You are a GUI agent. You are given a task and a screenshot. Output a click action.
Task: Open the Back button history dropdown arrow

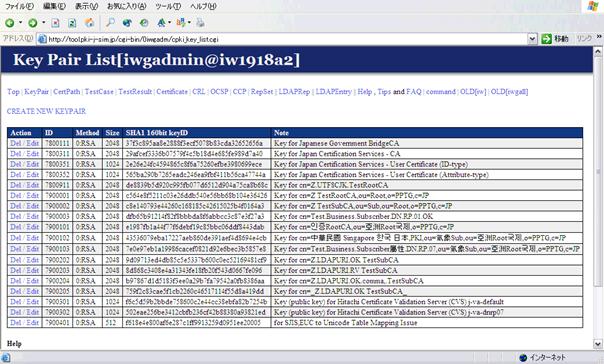pyautogui.click(x=20, y=23)
